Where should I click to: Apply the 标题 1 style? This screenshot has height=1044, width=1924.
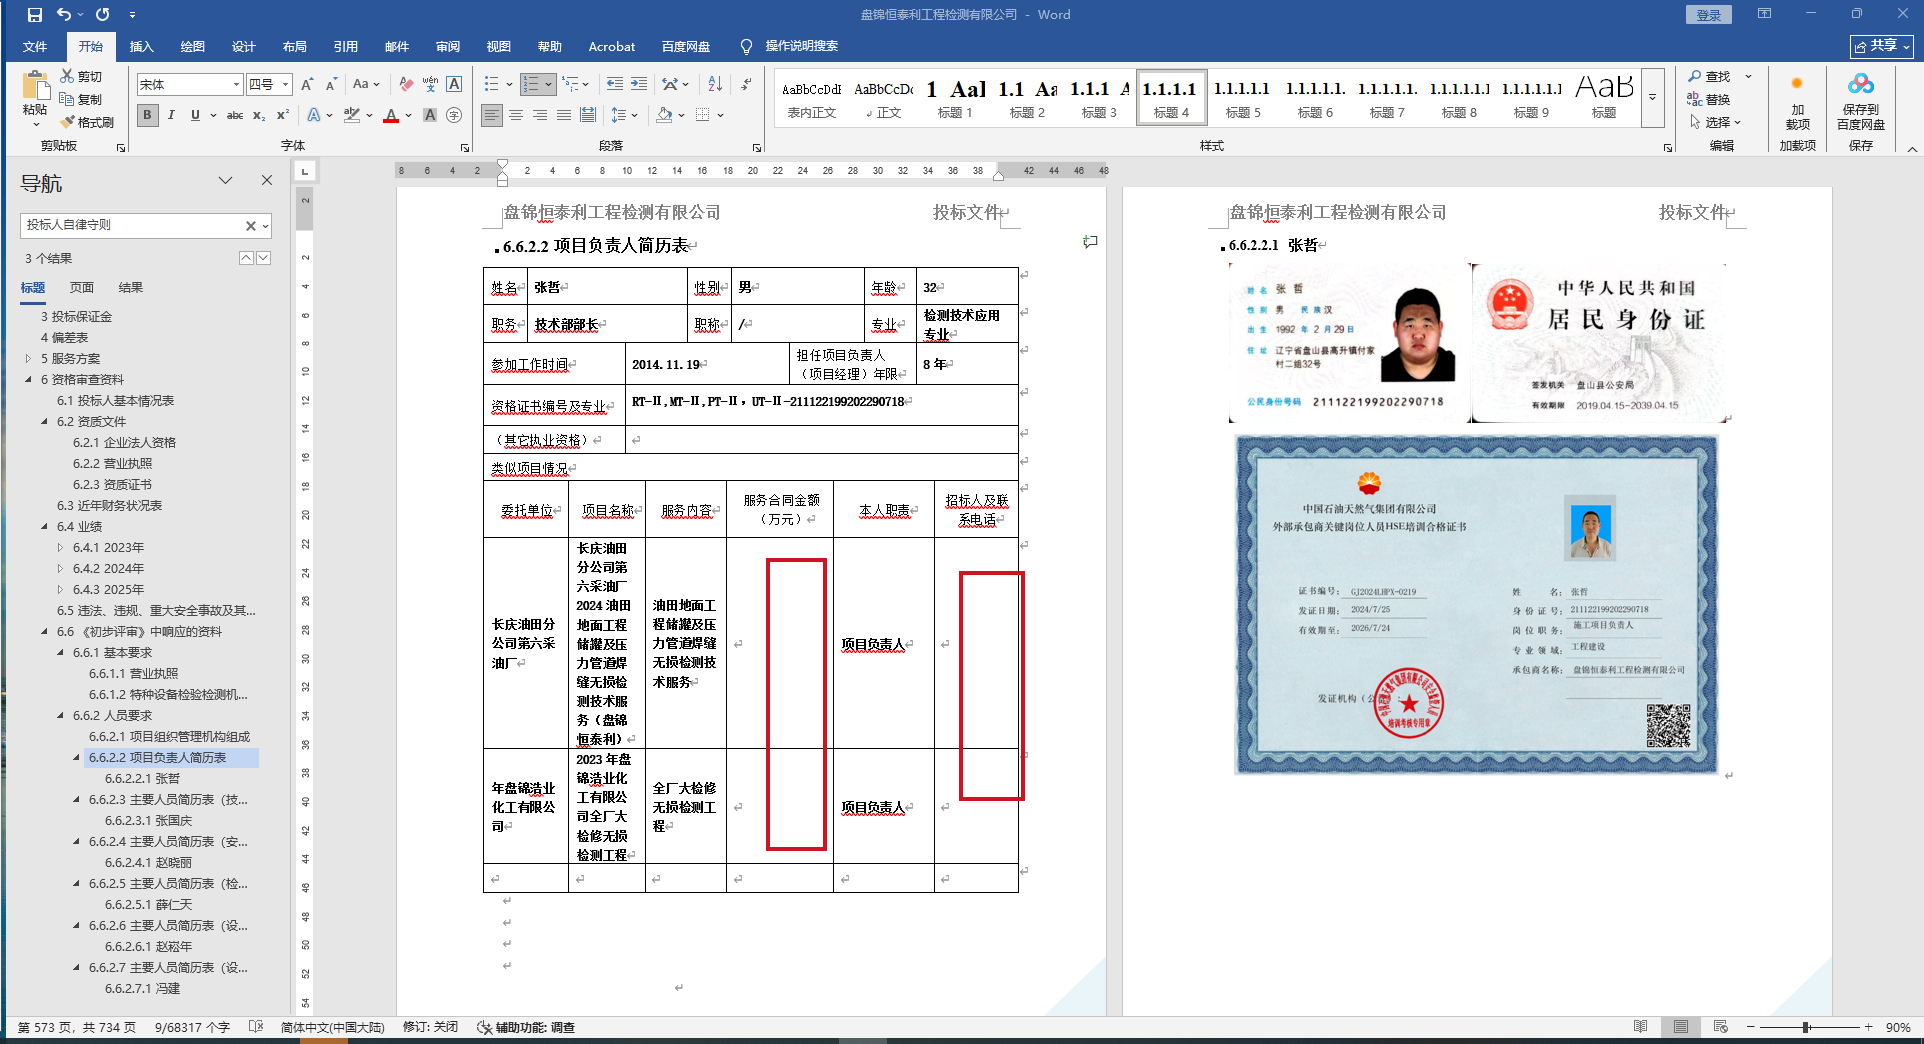click(955, 98)
